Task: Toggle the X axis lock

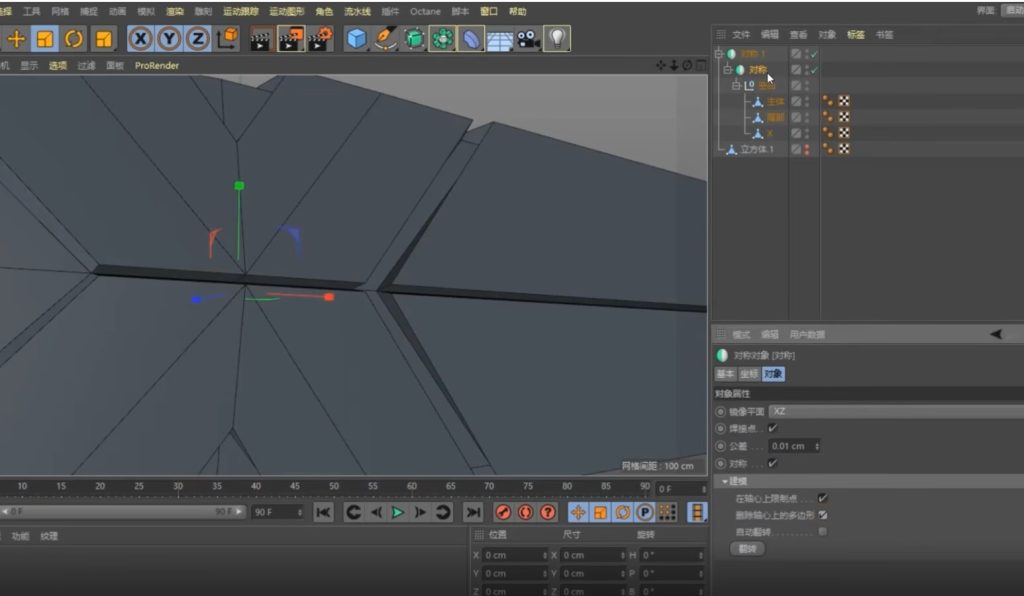Action: (x=140, y=39)
